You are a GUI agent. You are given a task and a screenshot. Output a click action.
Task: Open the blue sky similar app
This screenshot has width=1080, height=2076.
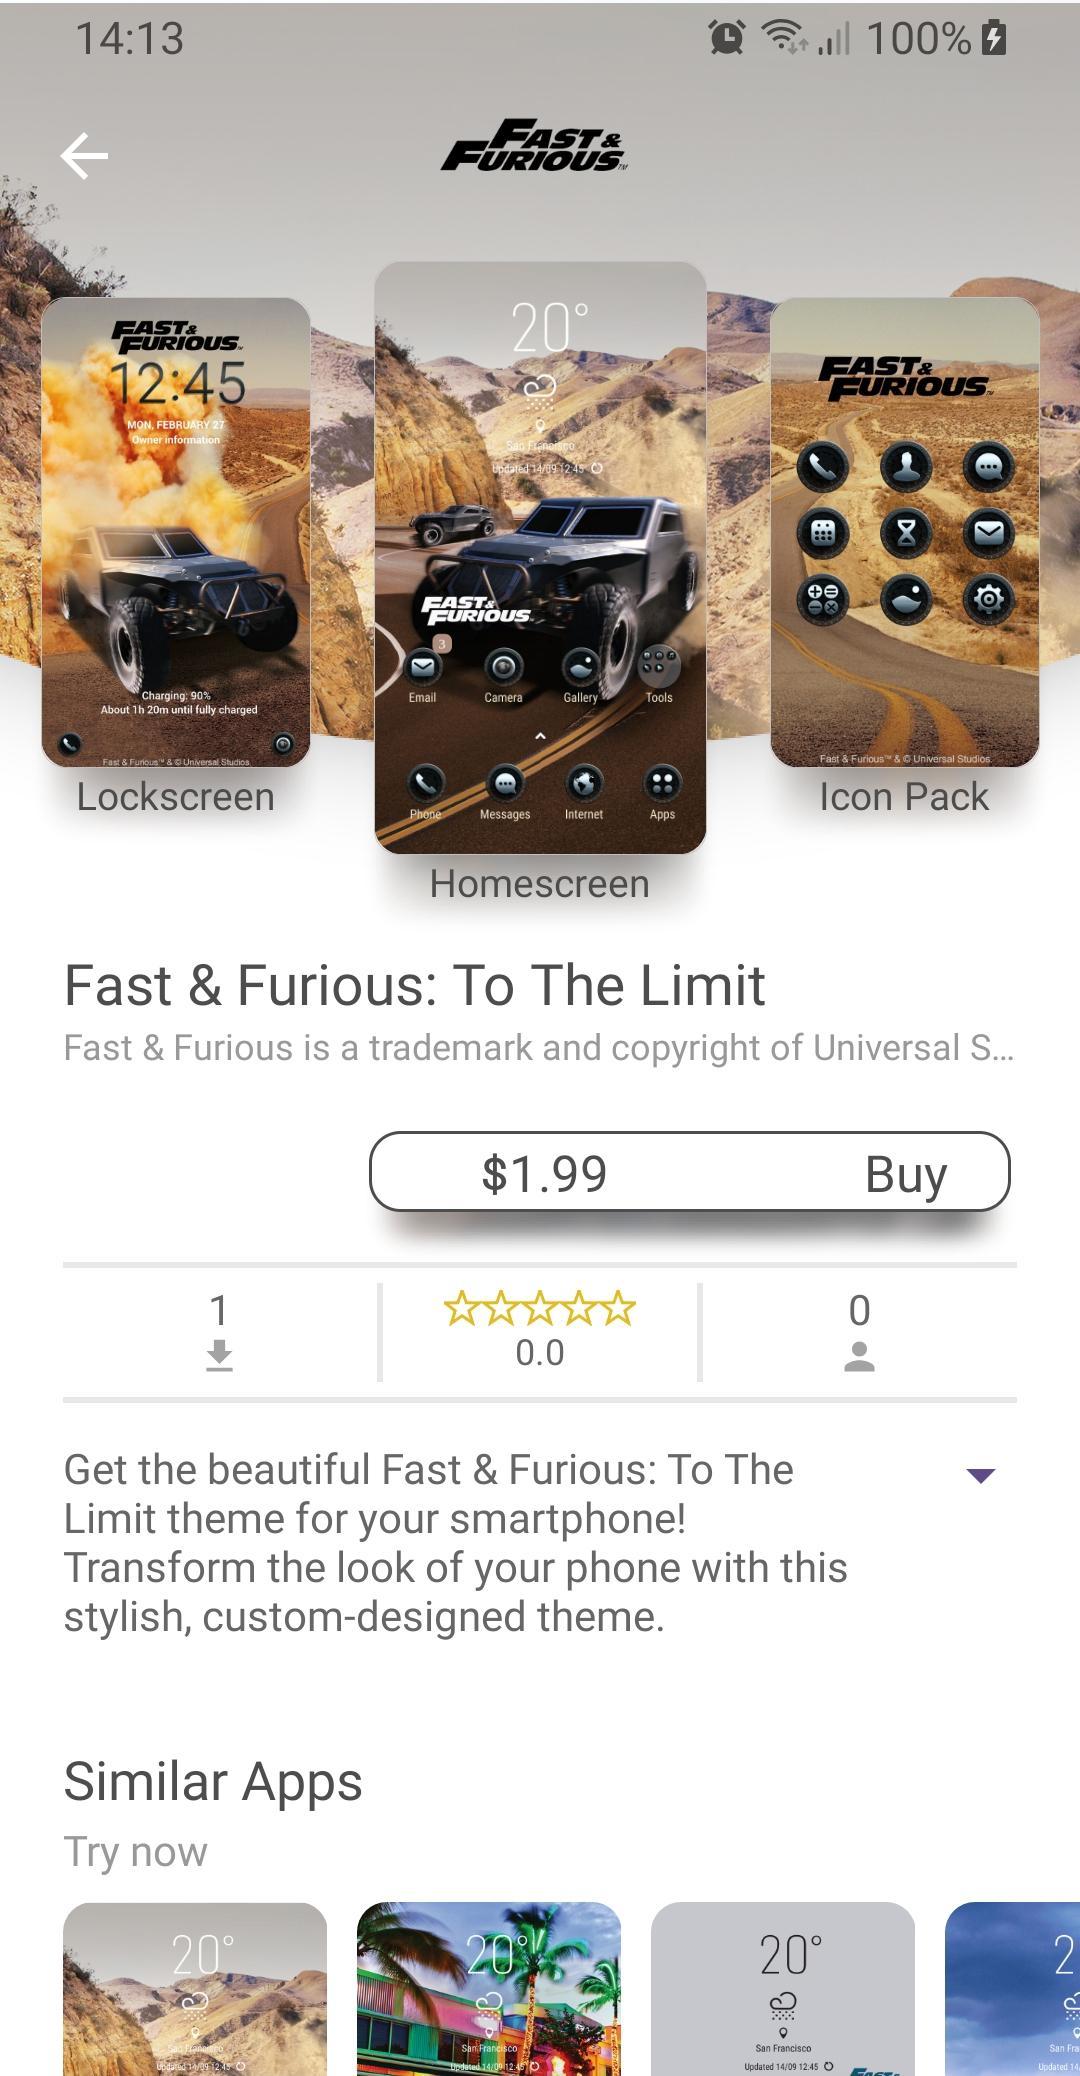(1012, 1989)
